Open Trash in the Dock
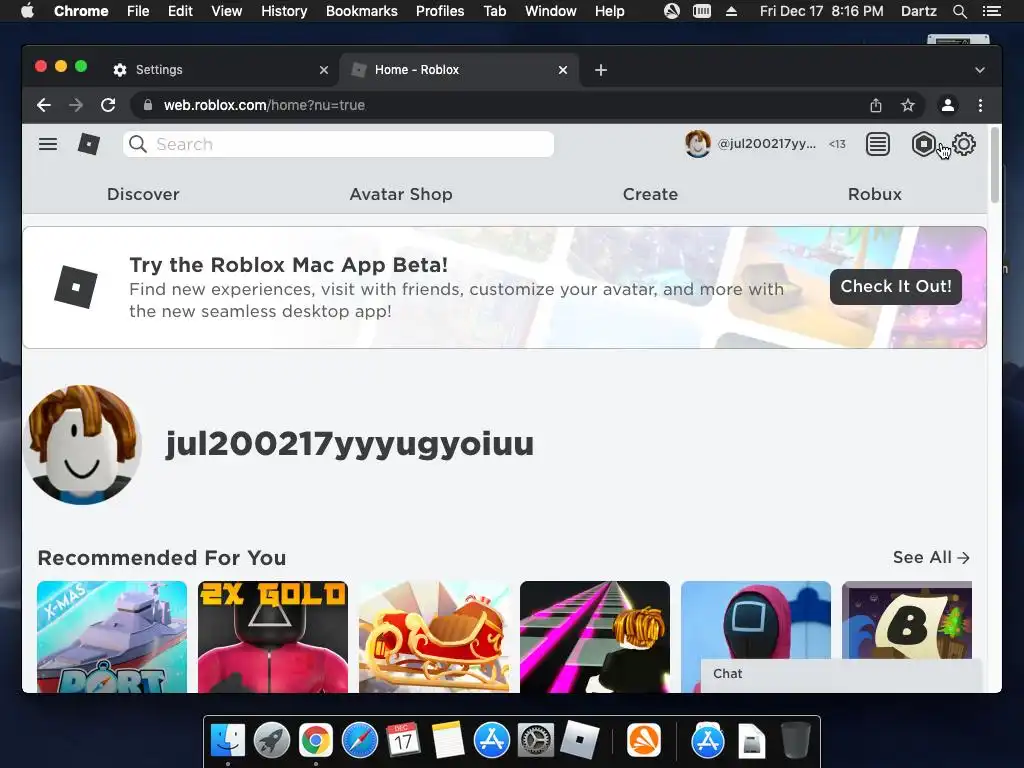 pos(795,741)
